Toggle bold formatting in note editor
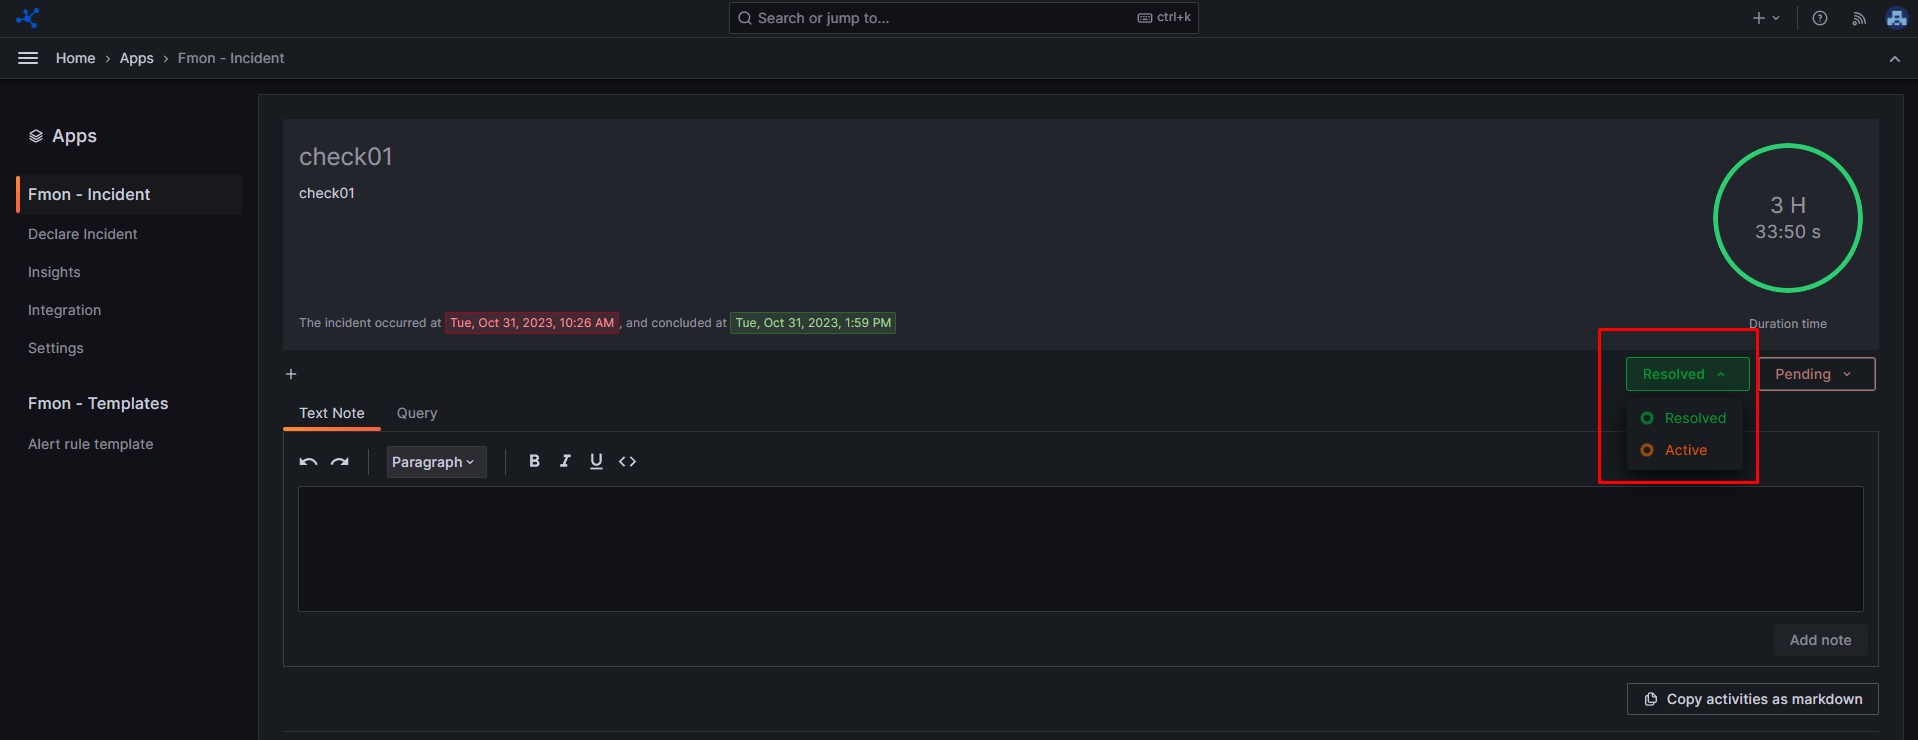 534,461
